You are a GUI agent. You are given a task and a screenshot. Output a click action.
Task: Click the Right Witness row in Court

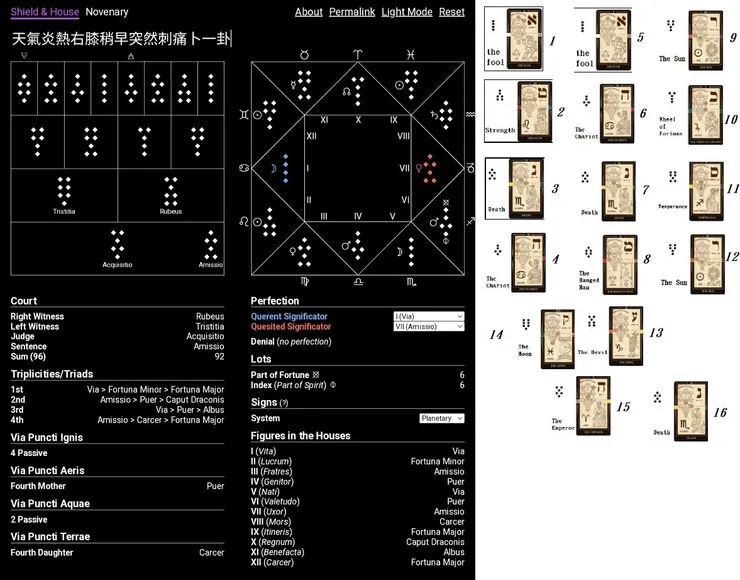tap(118, 316)
